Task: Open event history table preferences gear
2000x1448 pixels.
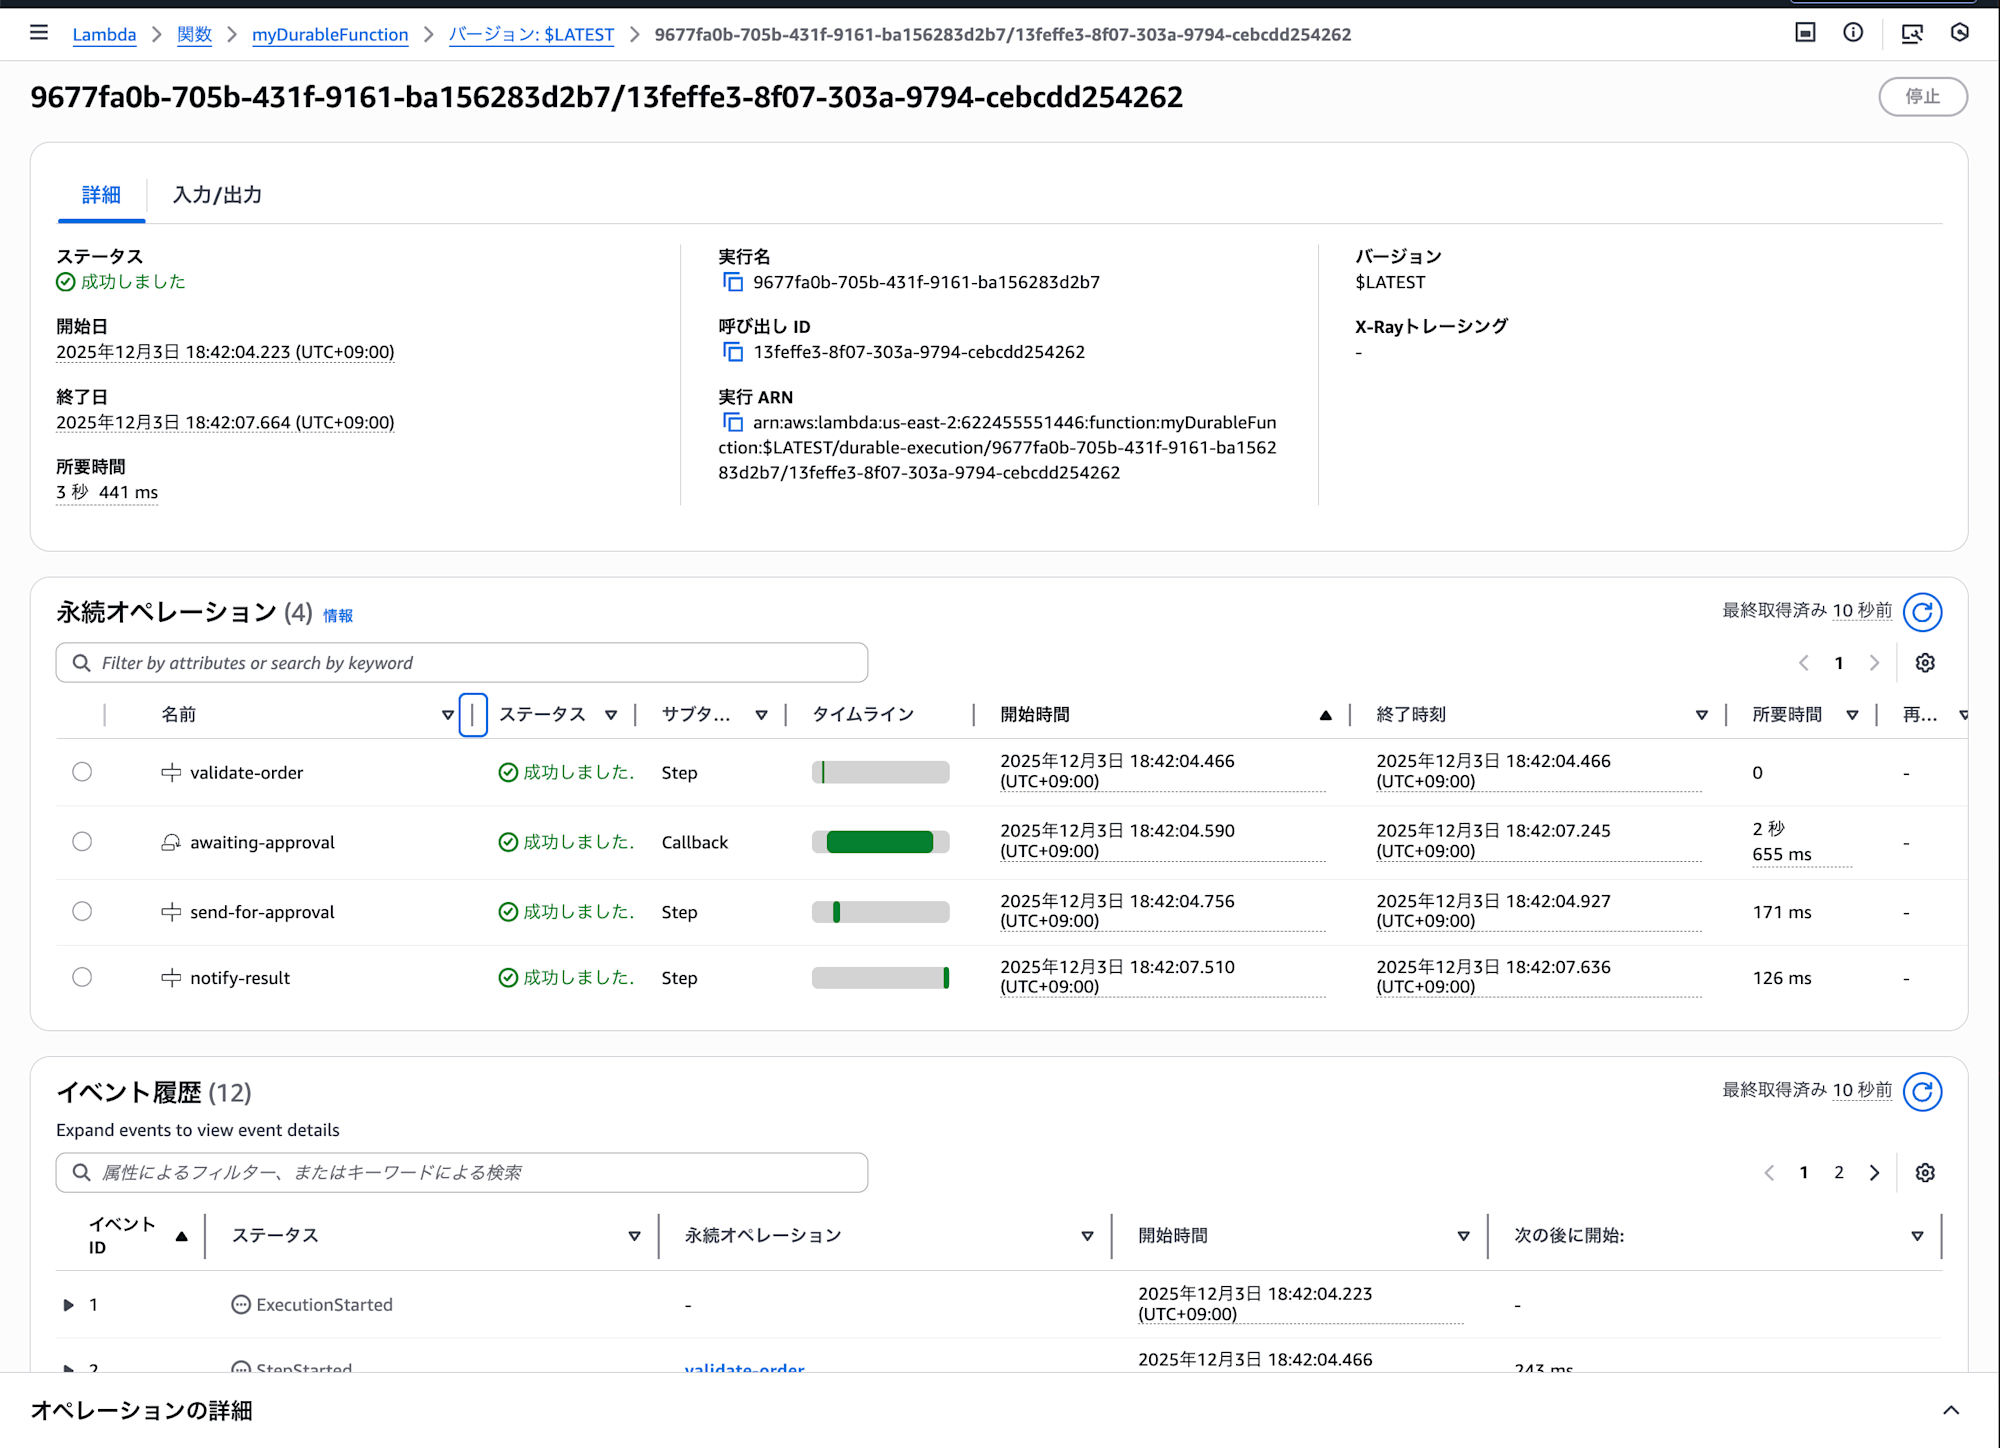Action: pyautogui.click(x=1925, y=1173)
